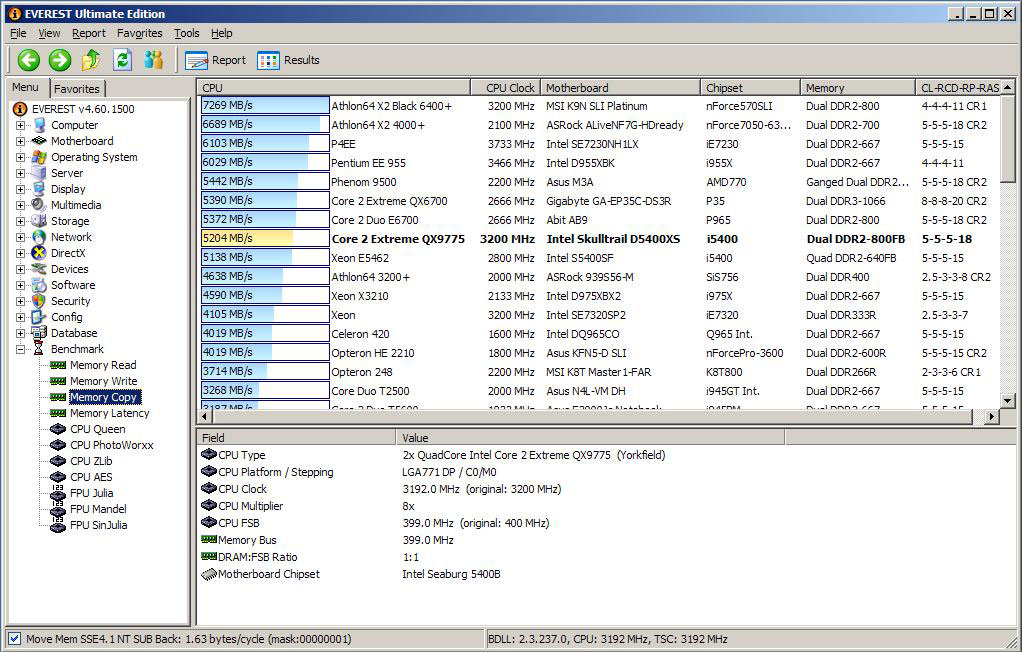Screen dimensions: 1022x652
Task: Open the Favorites menu
Action: [x=139, y=33]
